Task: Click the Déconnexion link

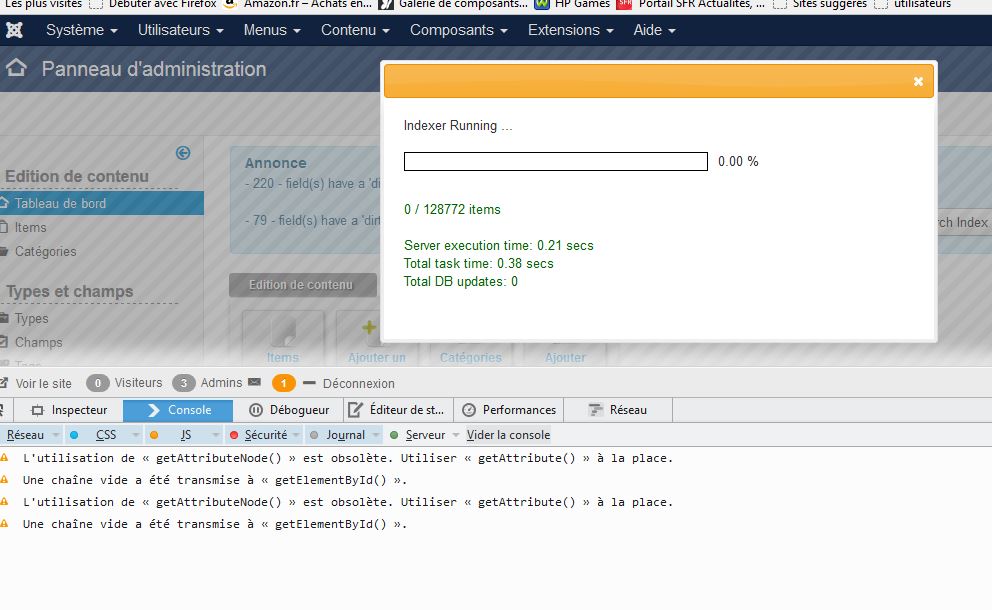Action: click(x=358, y=383)
